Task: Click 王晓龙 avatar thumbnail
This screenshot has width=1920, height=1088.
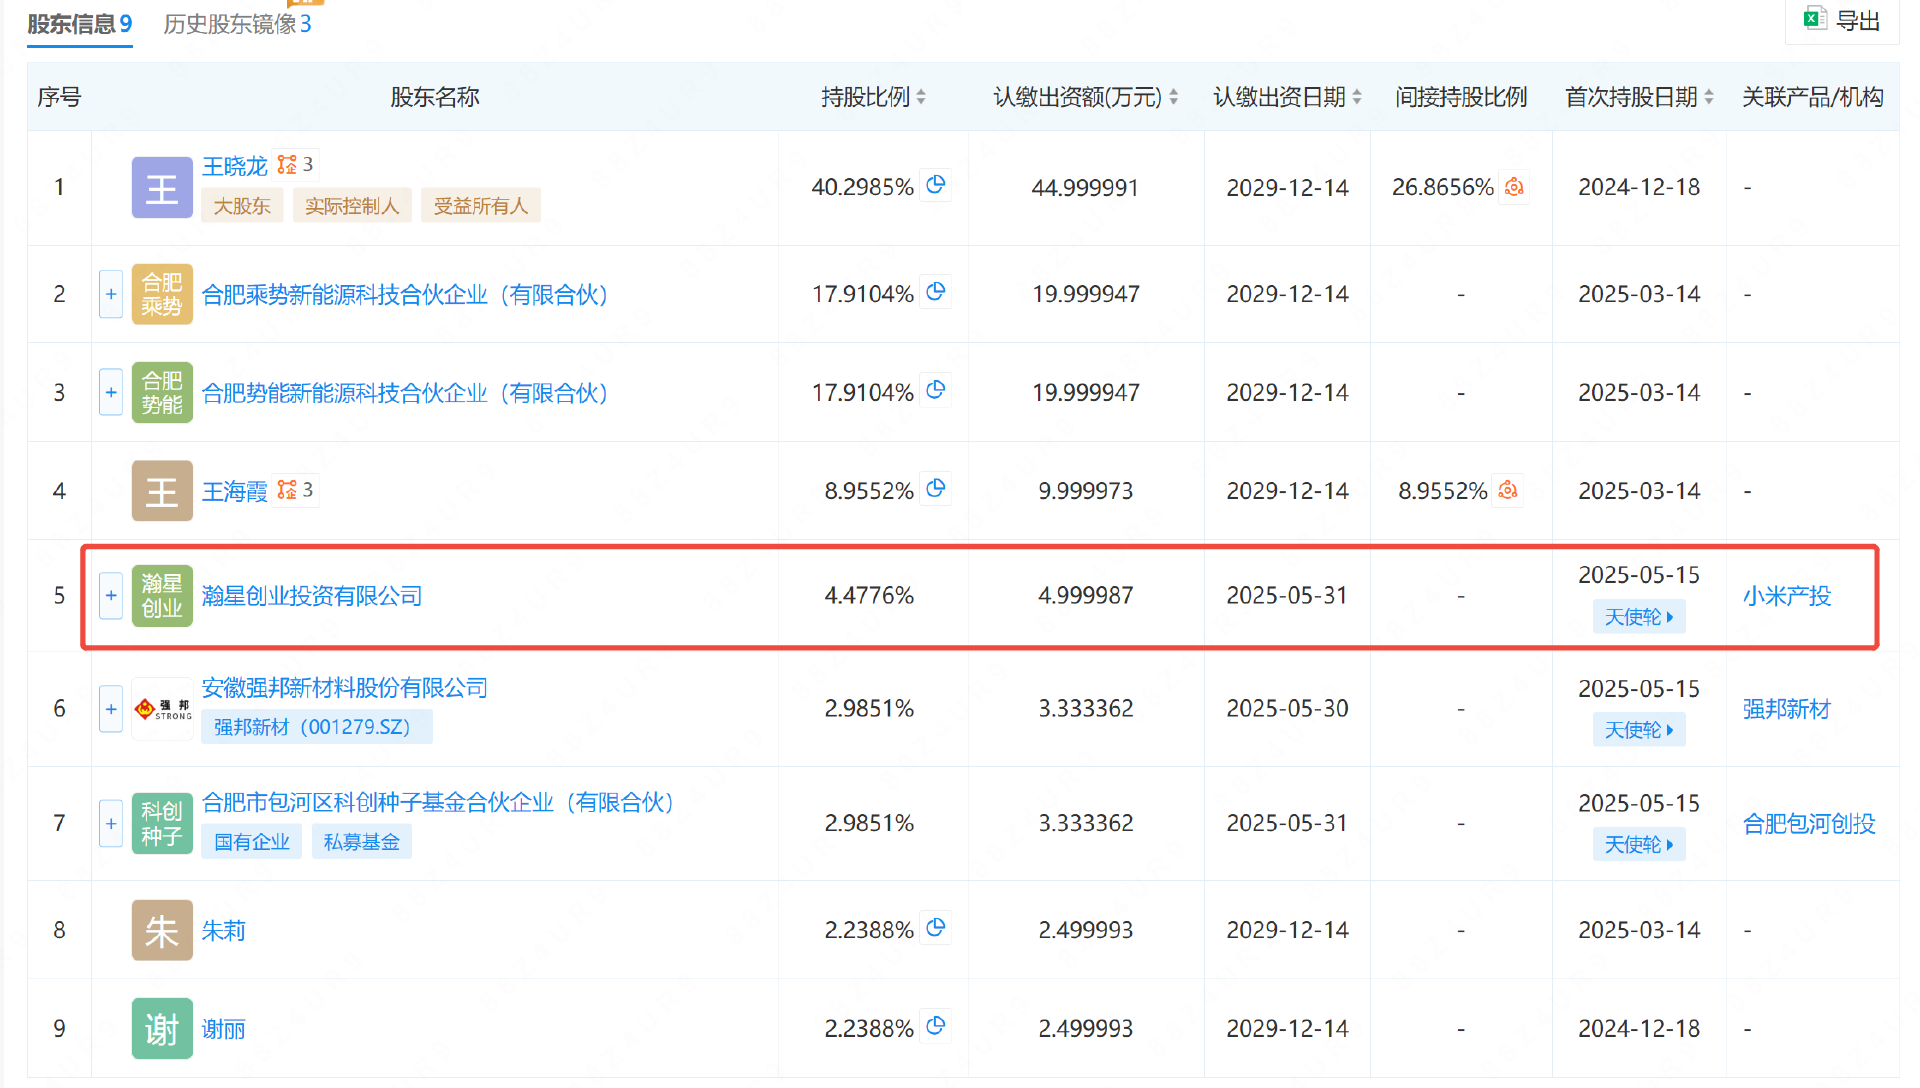Action: 162,187
